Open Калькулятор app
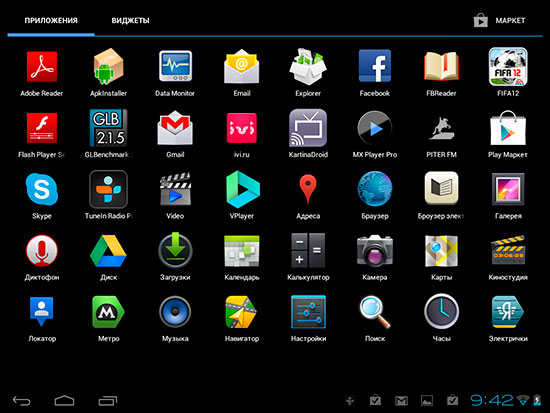Viewport: 550px width, 413px height. point(308,251)
